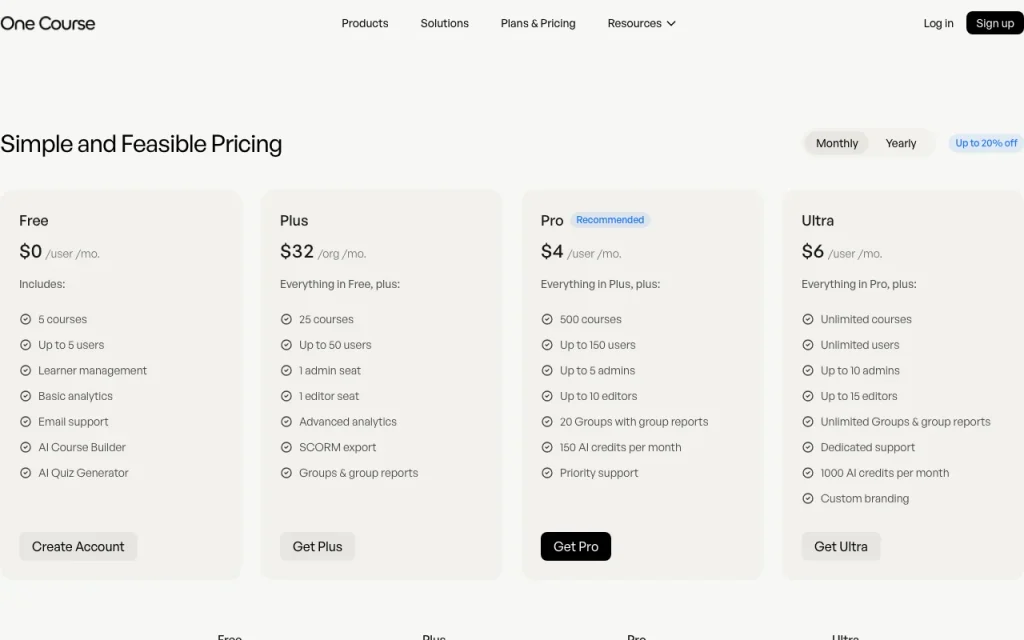This screenshot has height=640, width=1024.
Task: Click check icon beside Groups & group reports
Action: [286, 473]
